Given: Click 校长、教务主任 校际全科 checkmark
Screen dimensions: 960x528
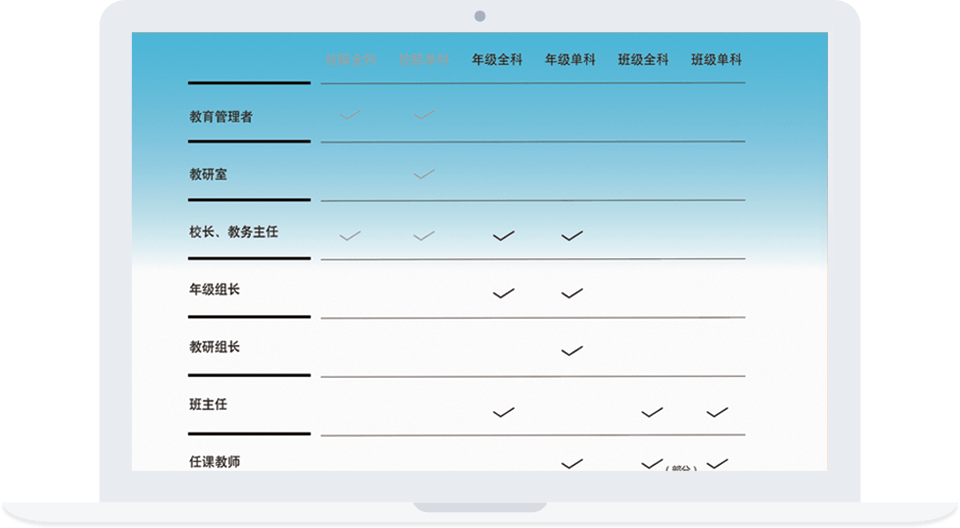Looking at the screenshot, I should [x=349, y=236].
